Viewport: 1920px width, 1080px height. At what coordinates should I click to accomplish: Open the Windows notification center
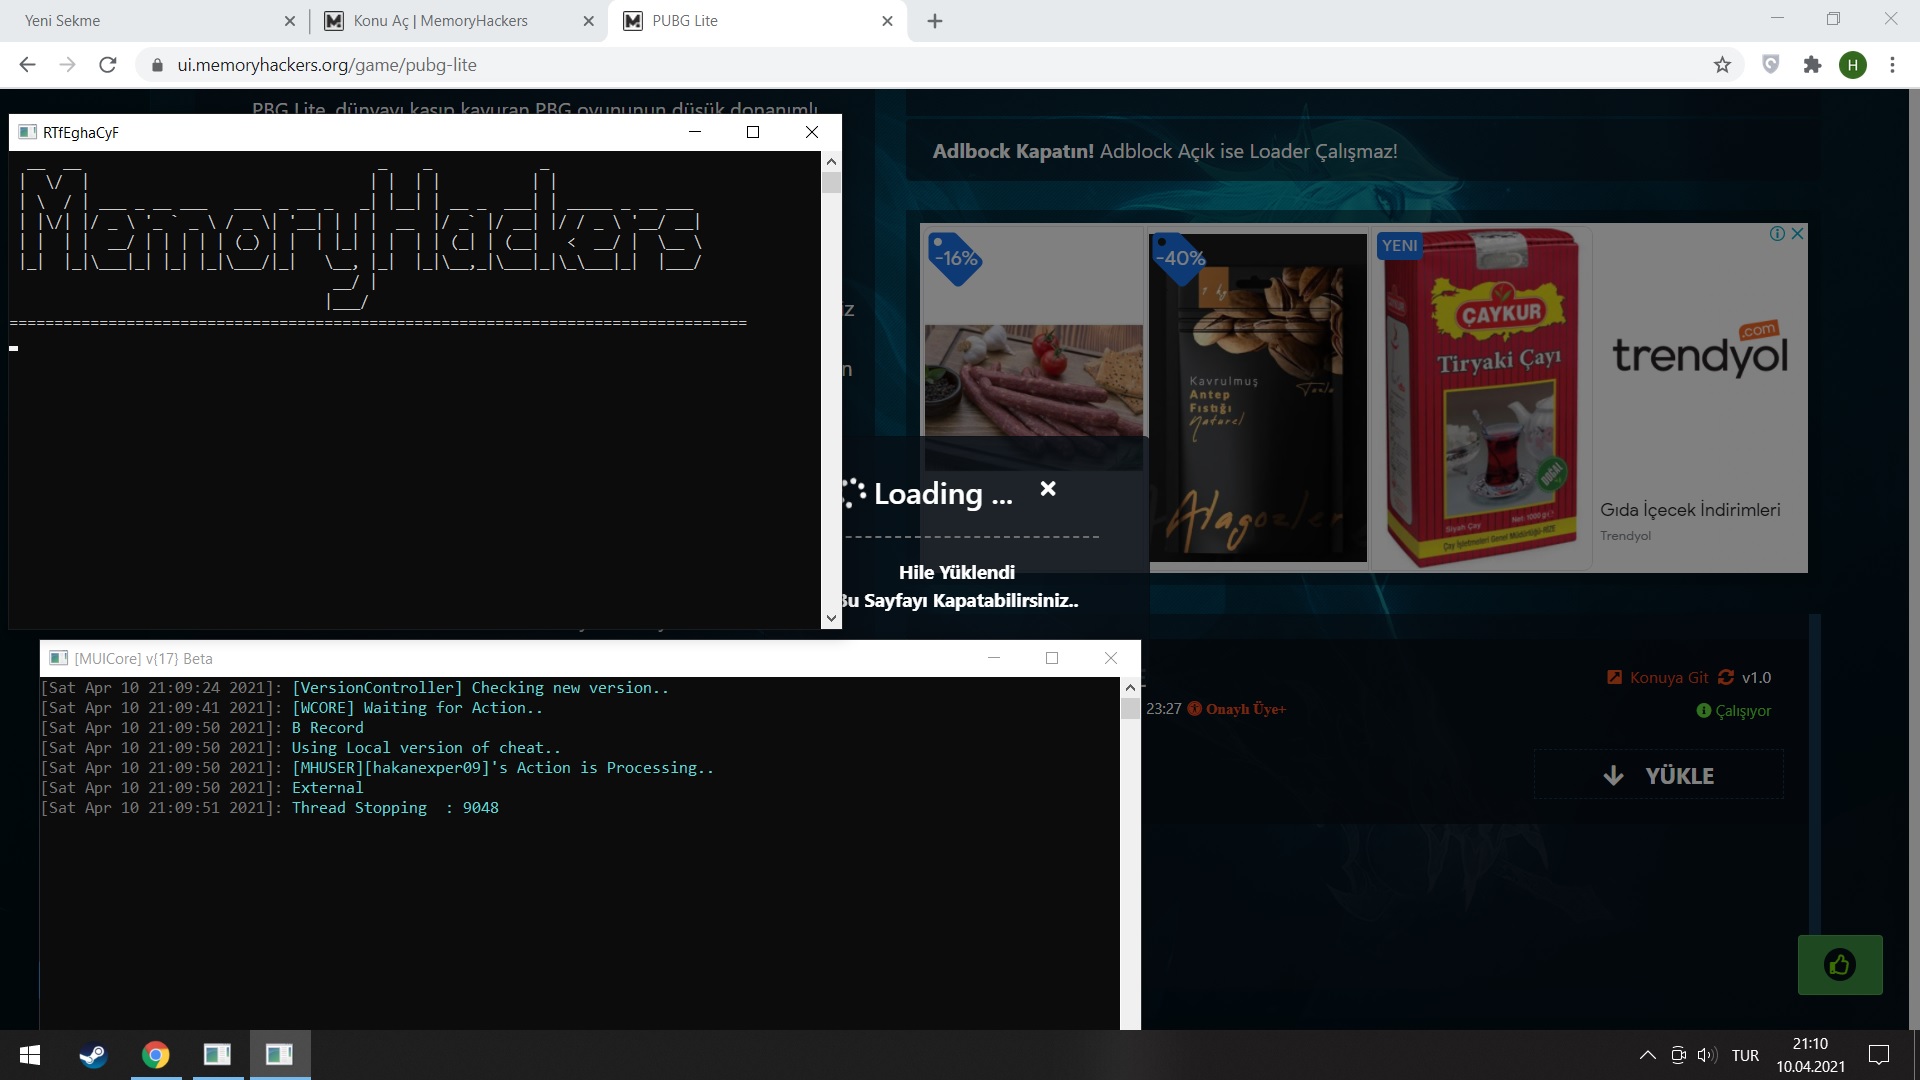pos(1879,1055)
